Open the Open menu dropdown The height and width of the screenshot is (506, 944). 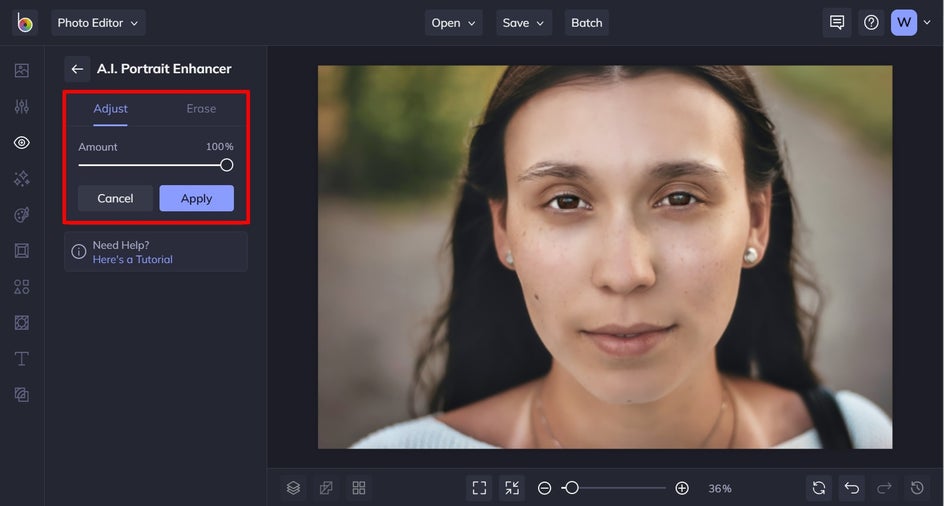[x=453, y=23]
